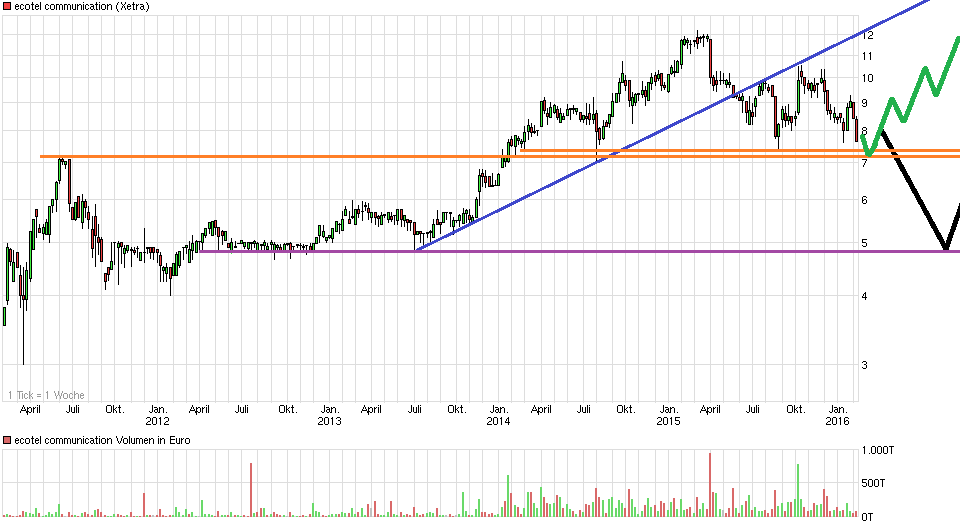This screenshot has width=960, height=526.
Task: Click price axis value 9
Action: point(865,103)
